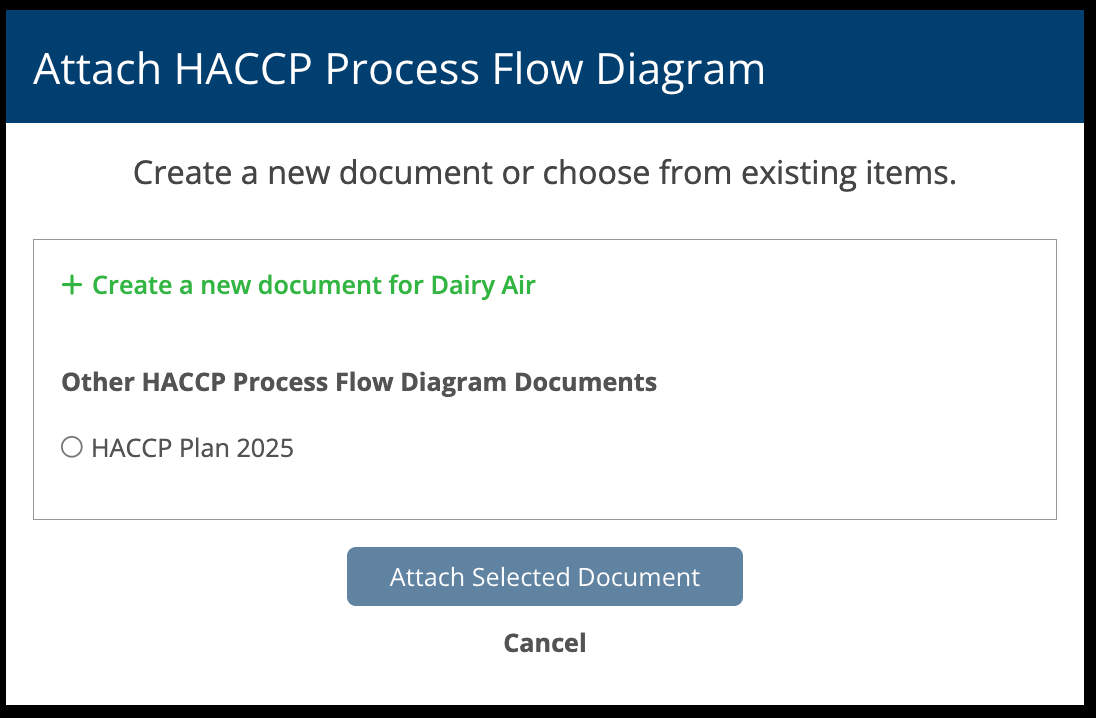
Task: Click the word Attach on the blue button
Action: tap(426, 577)
